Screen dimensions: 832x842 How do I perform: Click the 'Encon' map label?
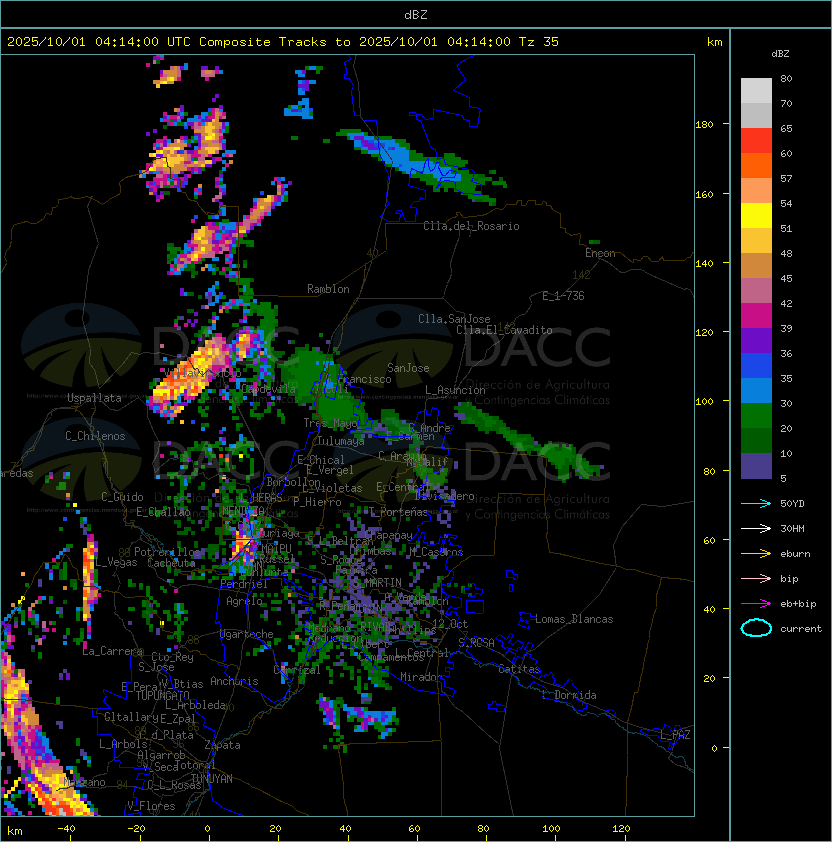[600, 253]
